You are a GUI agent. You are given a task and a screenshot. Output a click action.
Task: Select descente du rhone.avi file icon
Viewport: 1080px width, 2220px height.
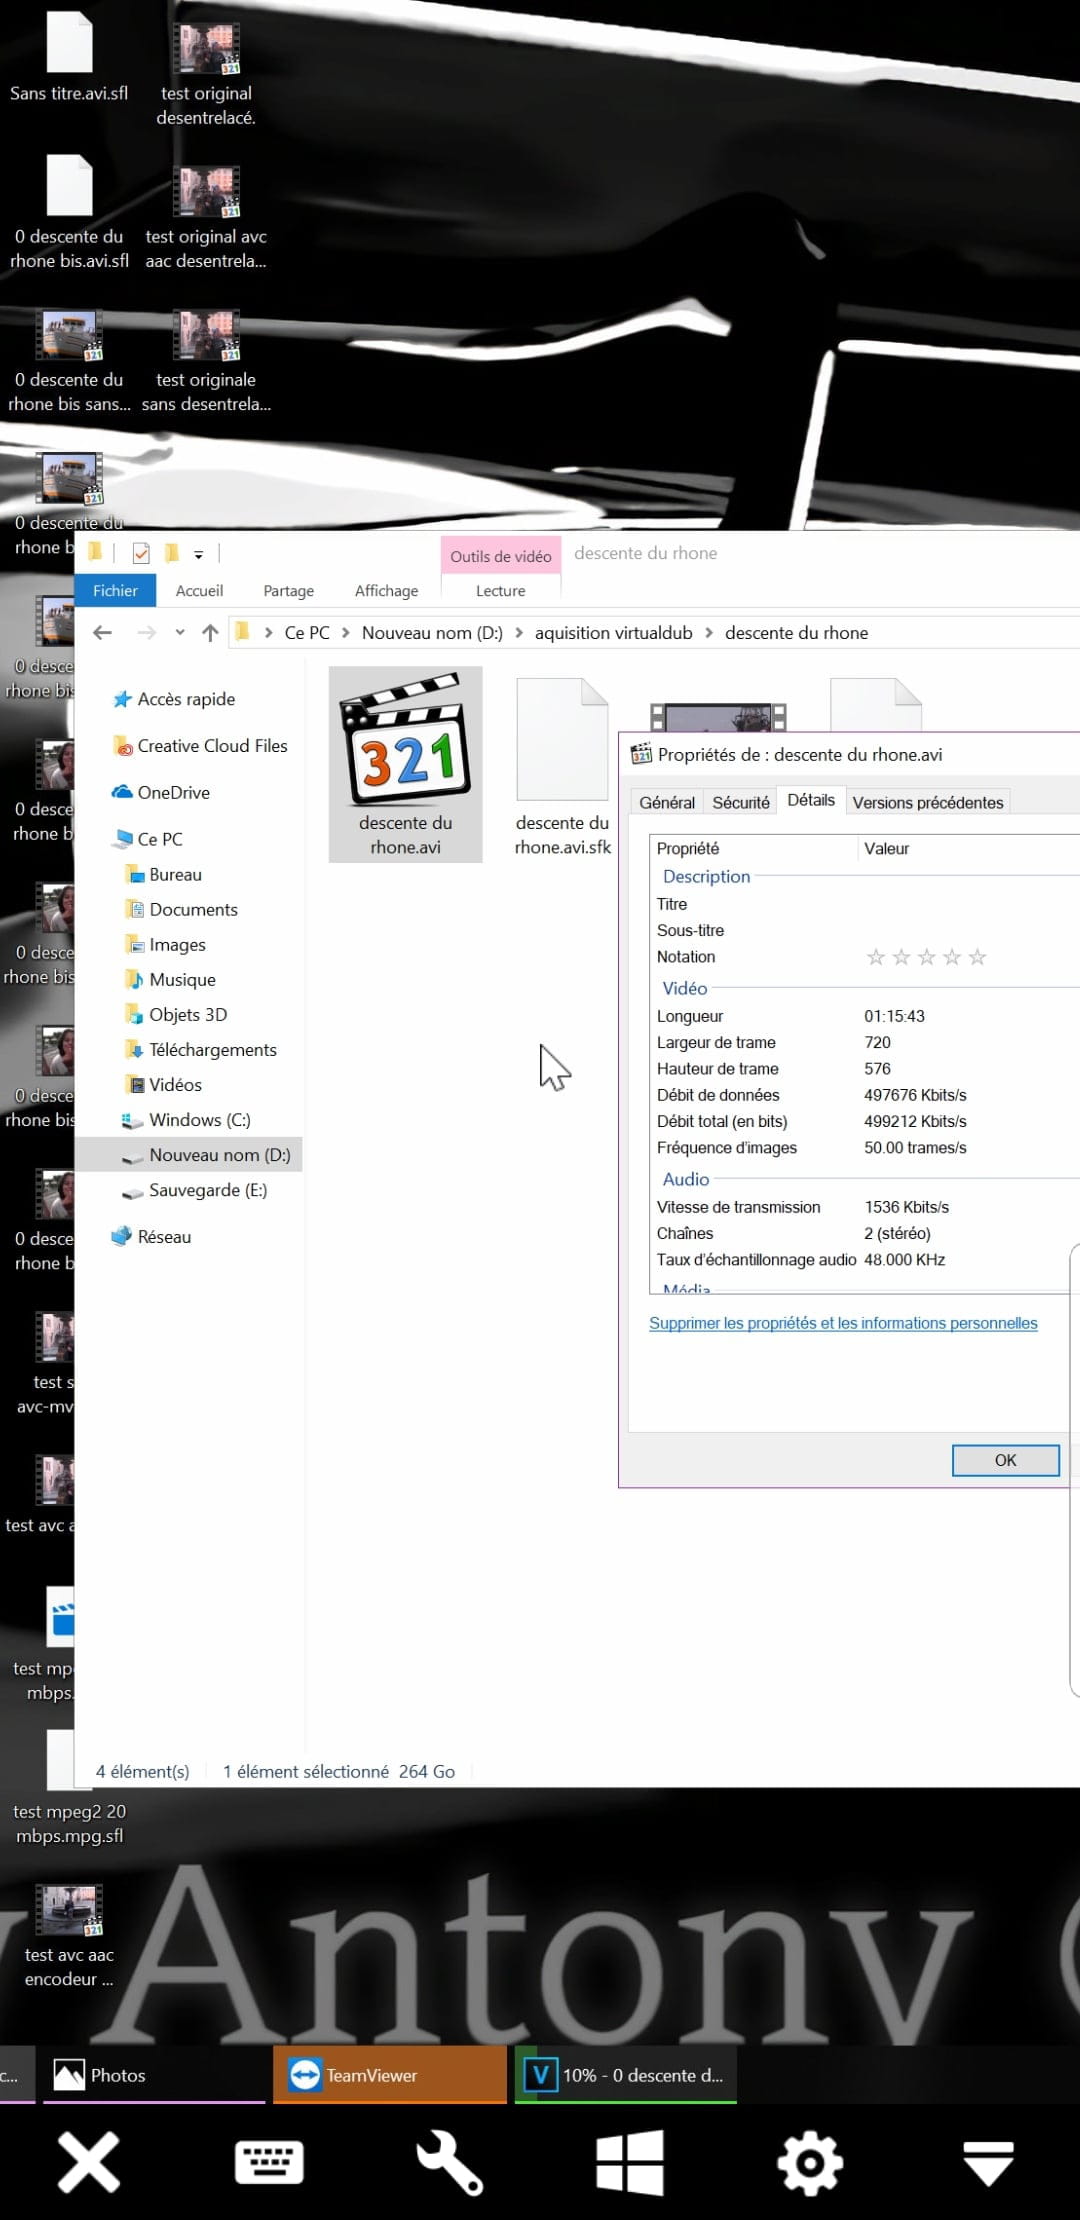(x=406, y=740)
